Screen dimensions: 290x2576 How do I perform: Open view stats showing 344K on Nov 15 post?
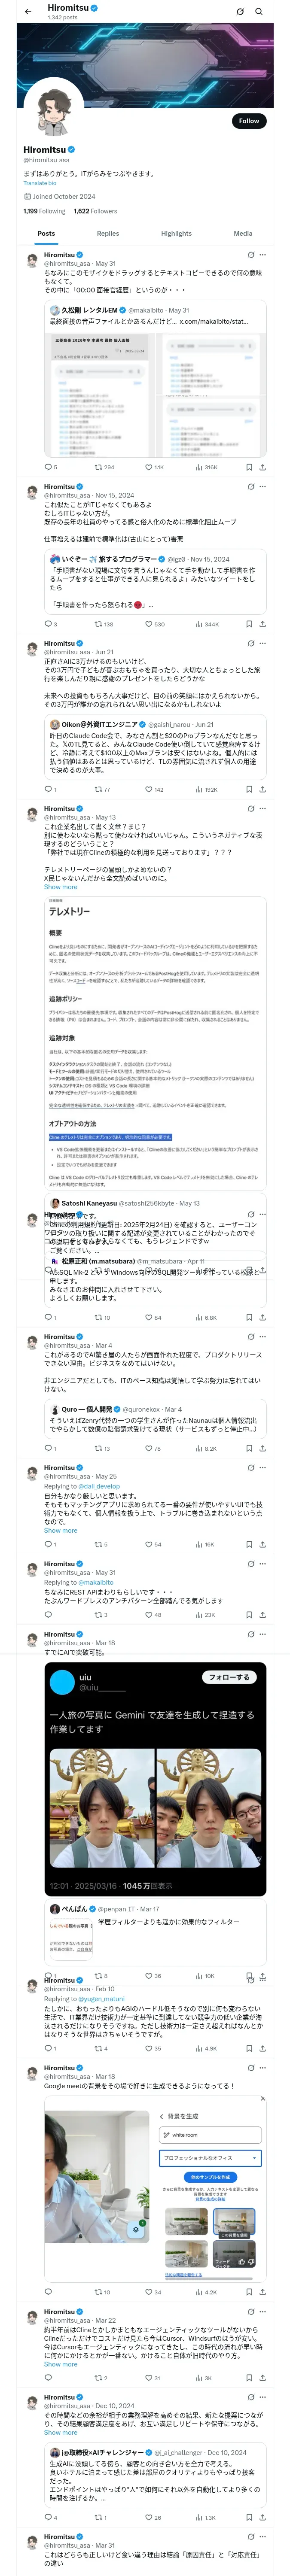[207, 624]
